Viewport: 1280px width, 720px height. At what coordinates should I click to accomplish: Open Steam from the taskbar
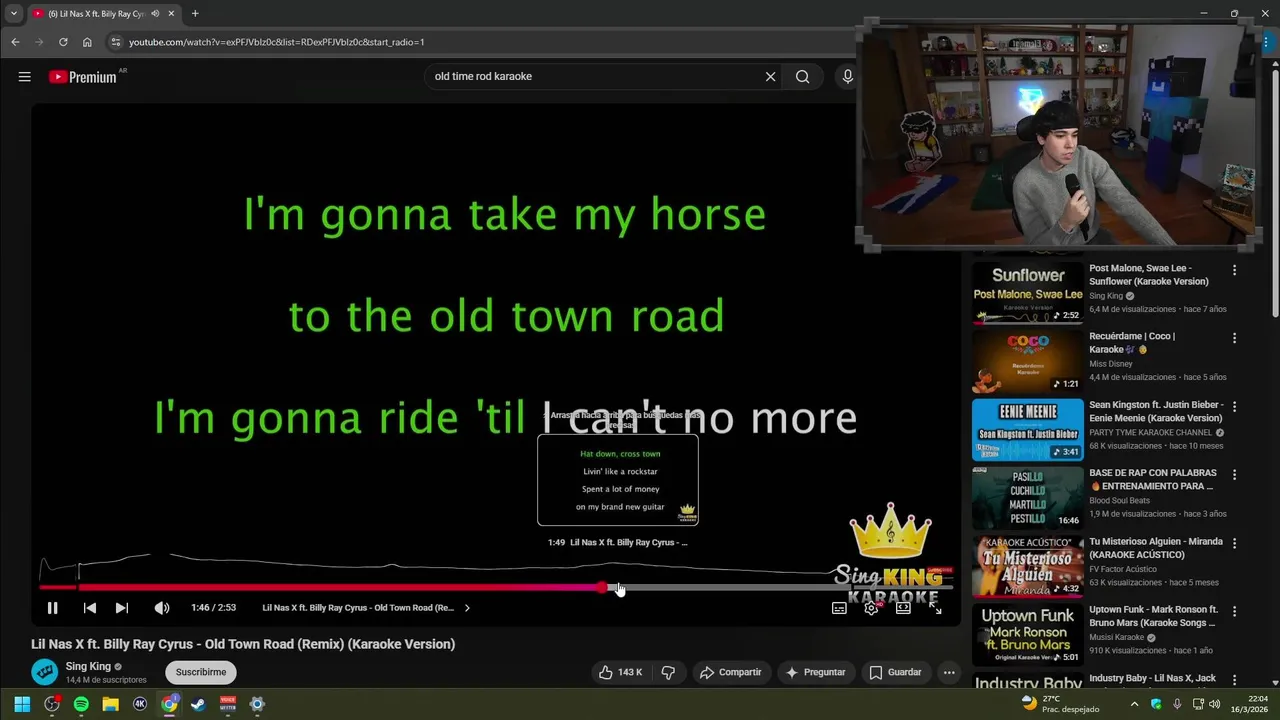(x=198, y=704)
